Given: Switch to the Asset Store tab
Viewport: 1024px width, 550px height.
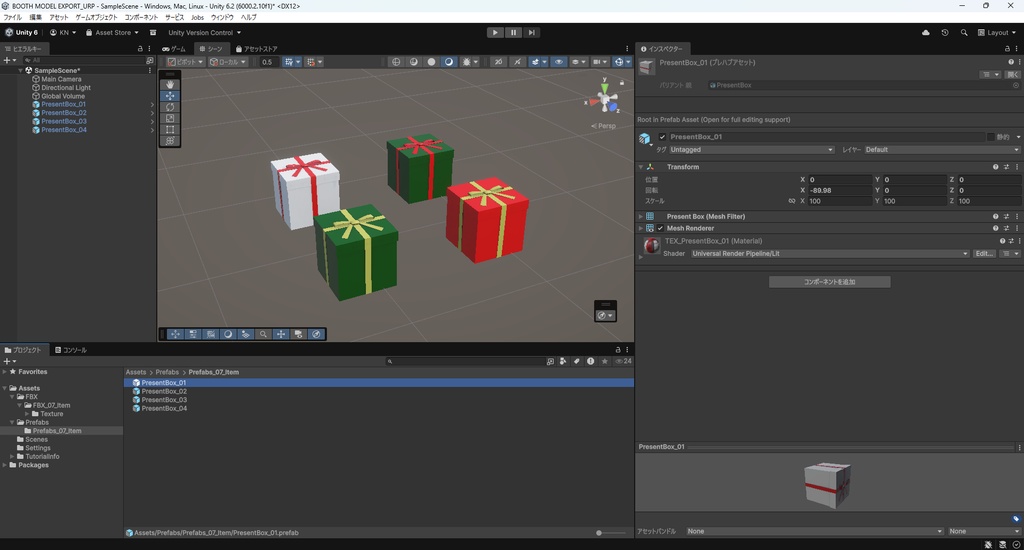Looking at the screenshot, I should coord(257,49).
